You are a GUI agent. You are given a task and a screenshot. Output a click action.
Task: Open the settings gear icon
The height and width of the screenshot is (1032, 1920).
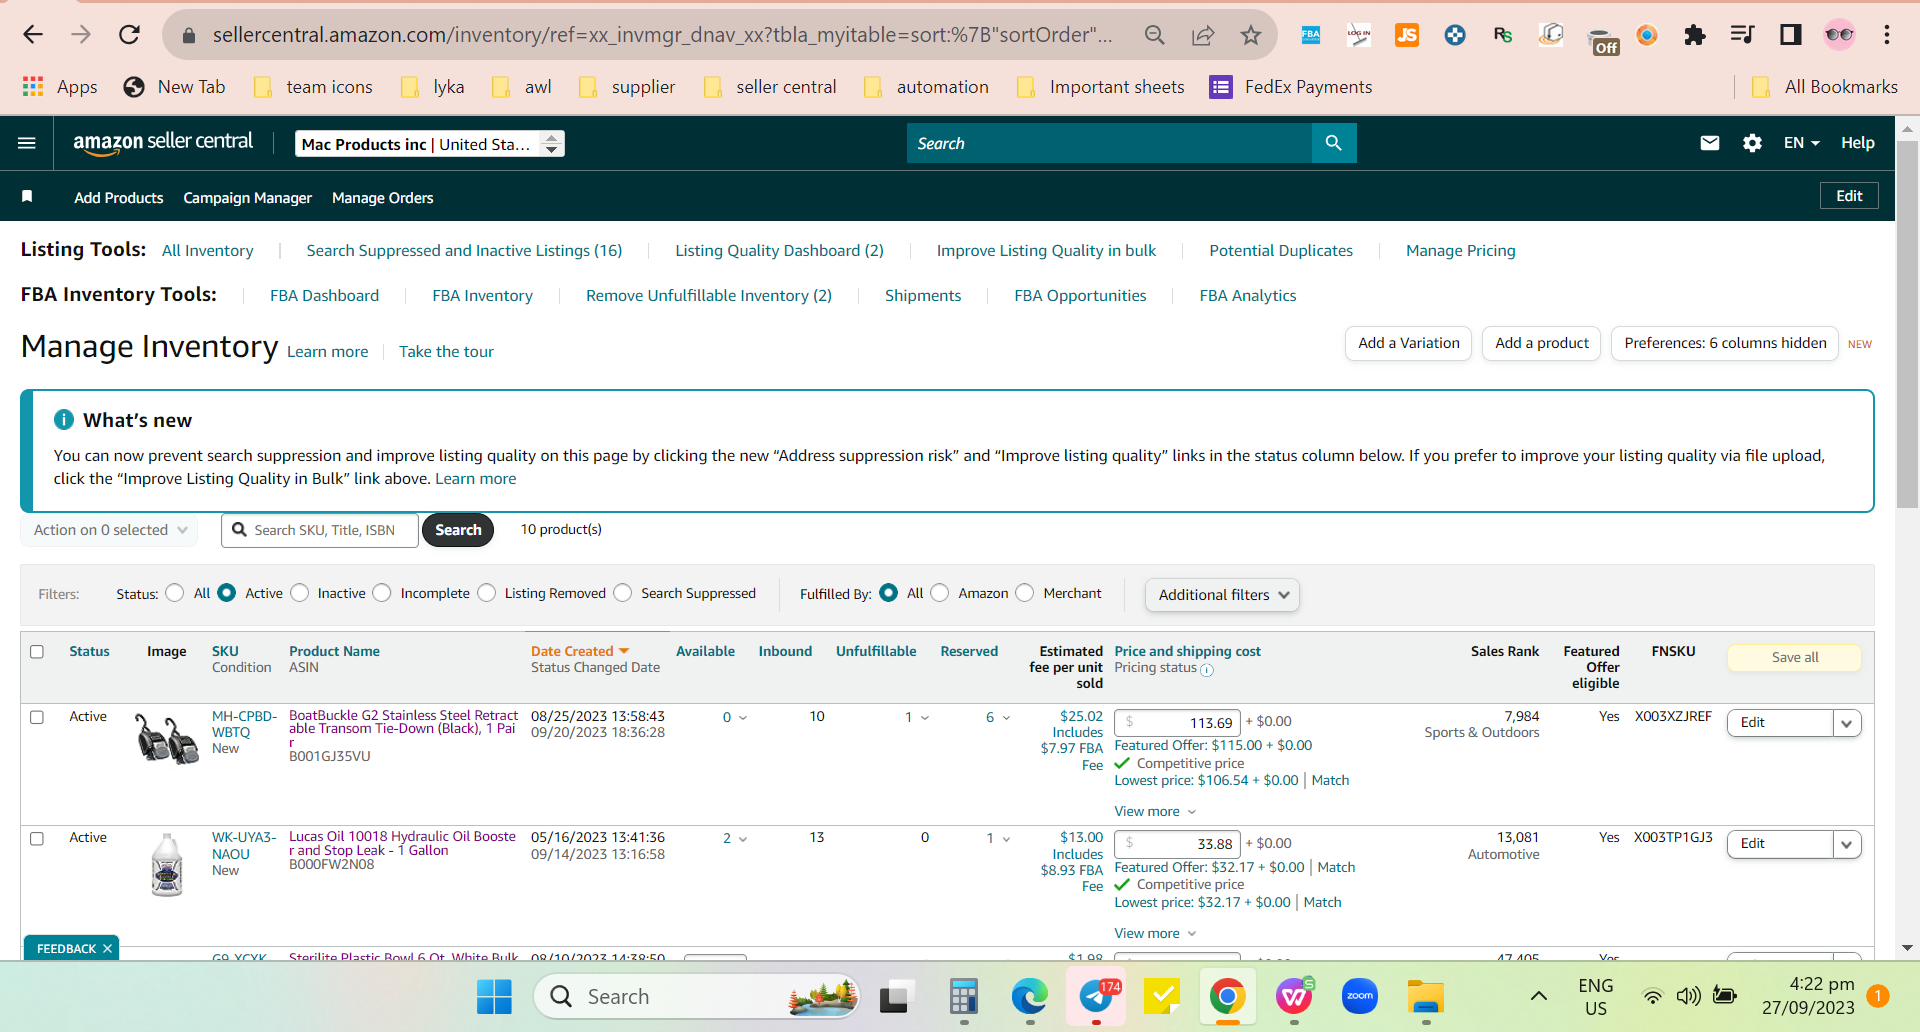[x=1752, y=143]
